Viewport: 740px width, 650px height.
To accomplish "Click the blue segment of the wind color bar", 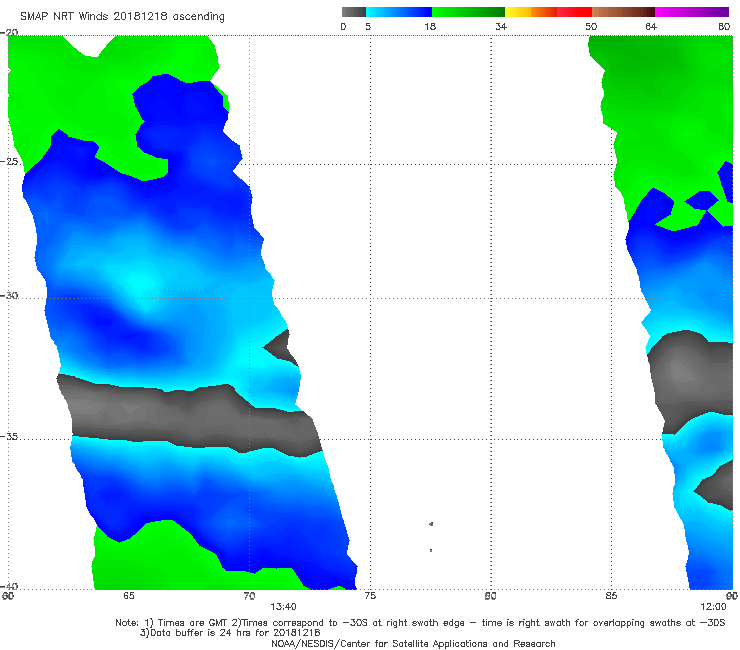I will (x=399, y=12).
